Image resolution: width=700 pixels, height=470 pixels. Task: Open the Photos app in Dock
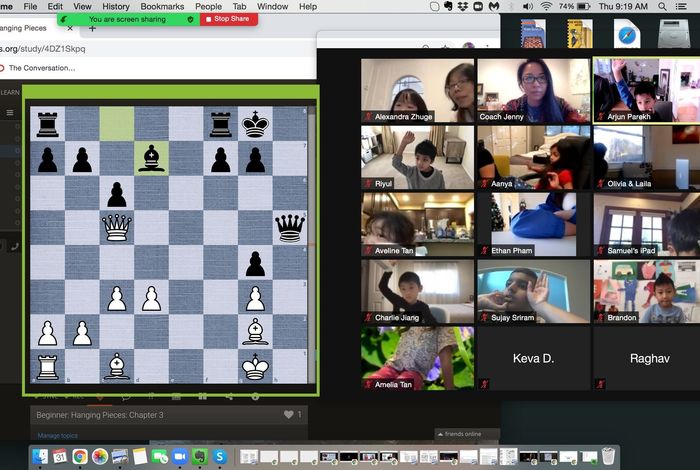tap(100, 457)
